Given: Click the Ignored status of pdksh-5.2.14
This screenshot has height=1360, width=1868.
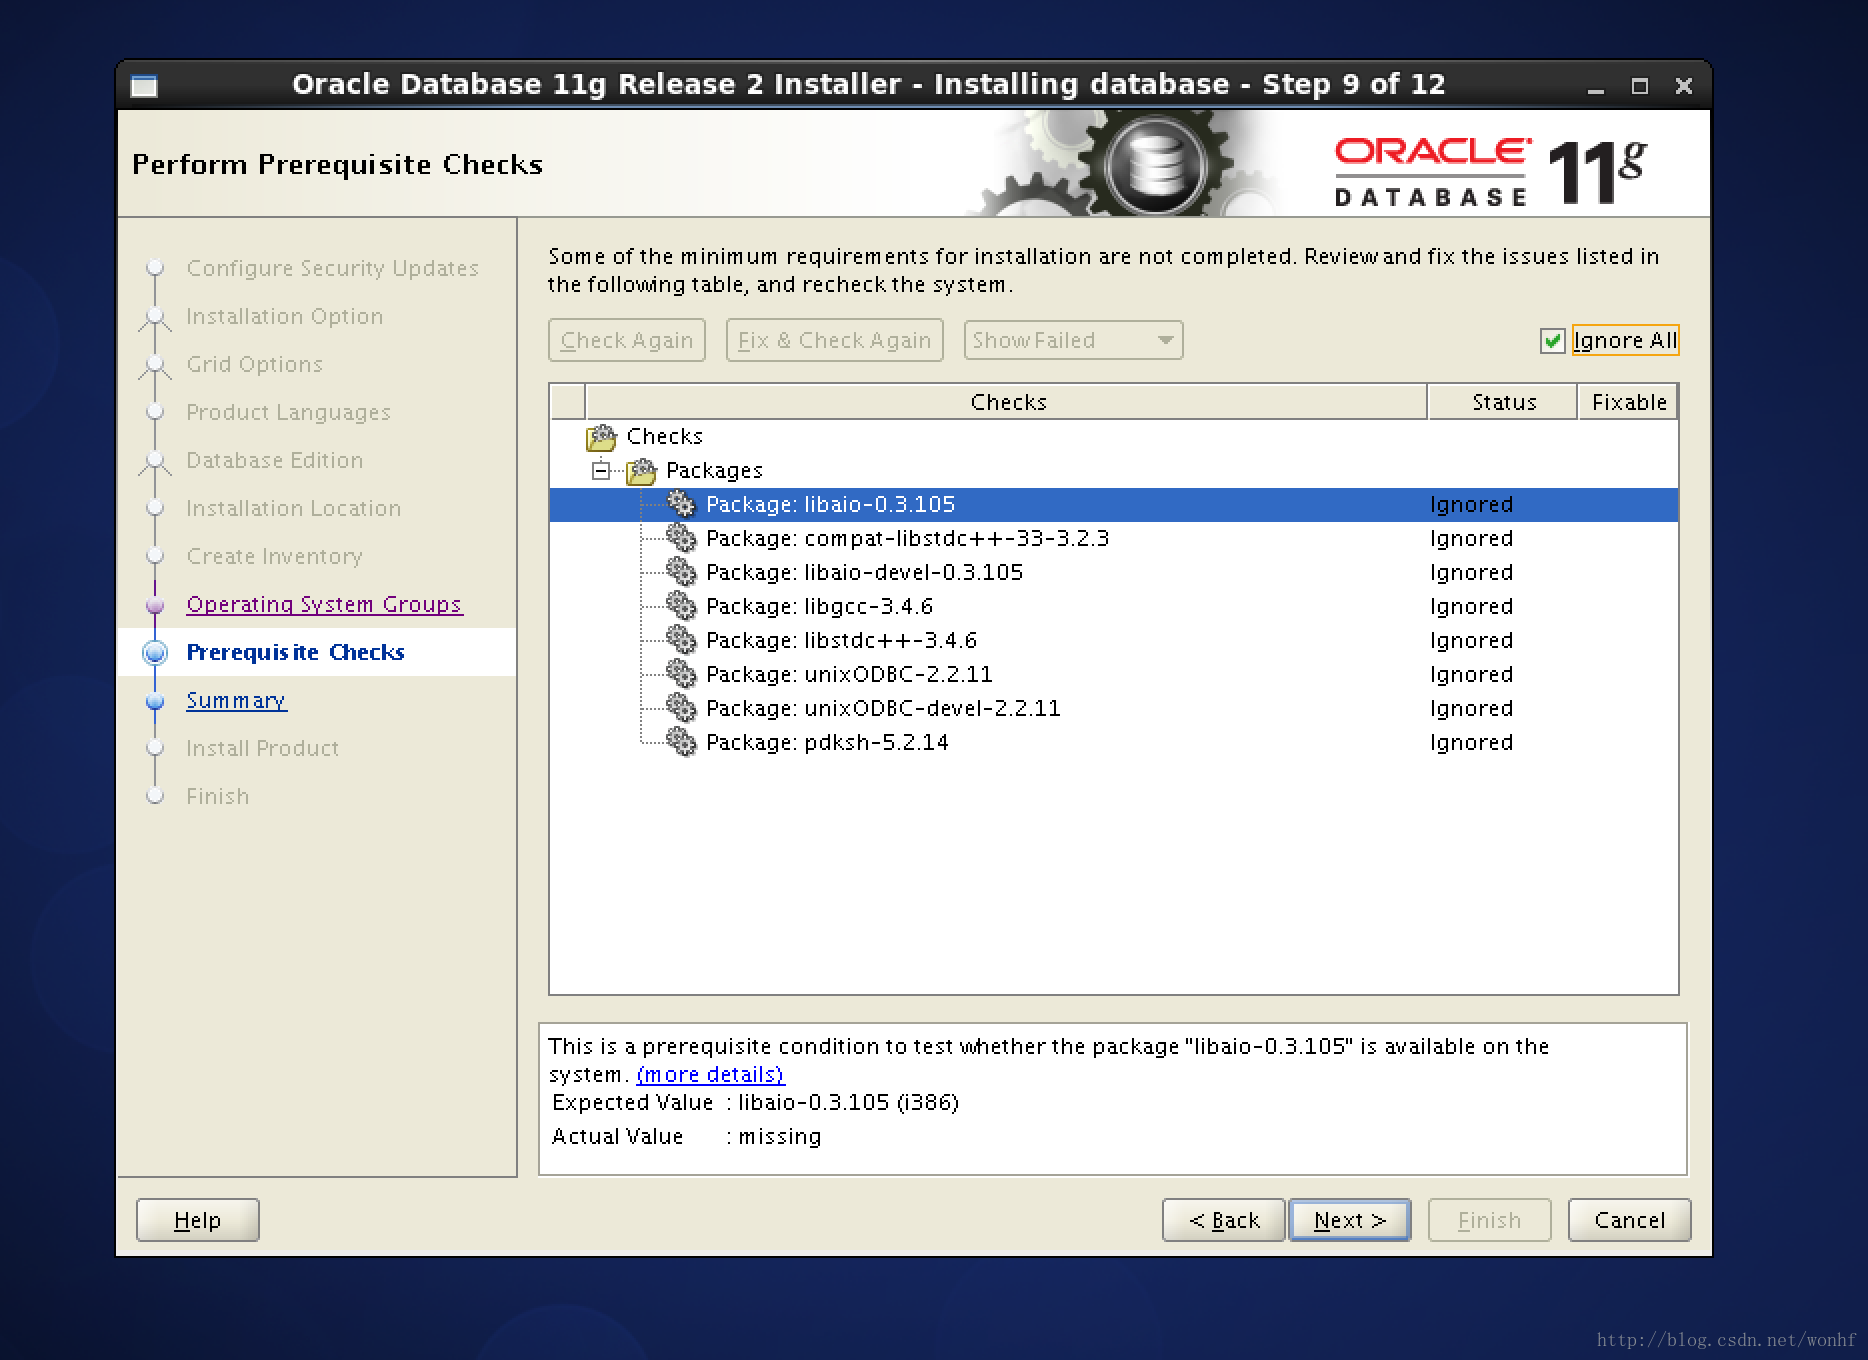Looking at the screenshot, I should 1471,742.
